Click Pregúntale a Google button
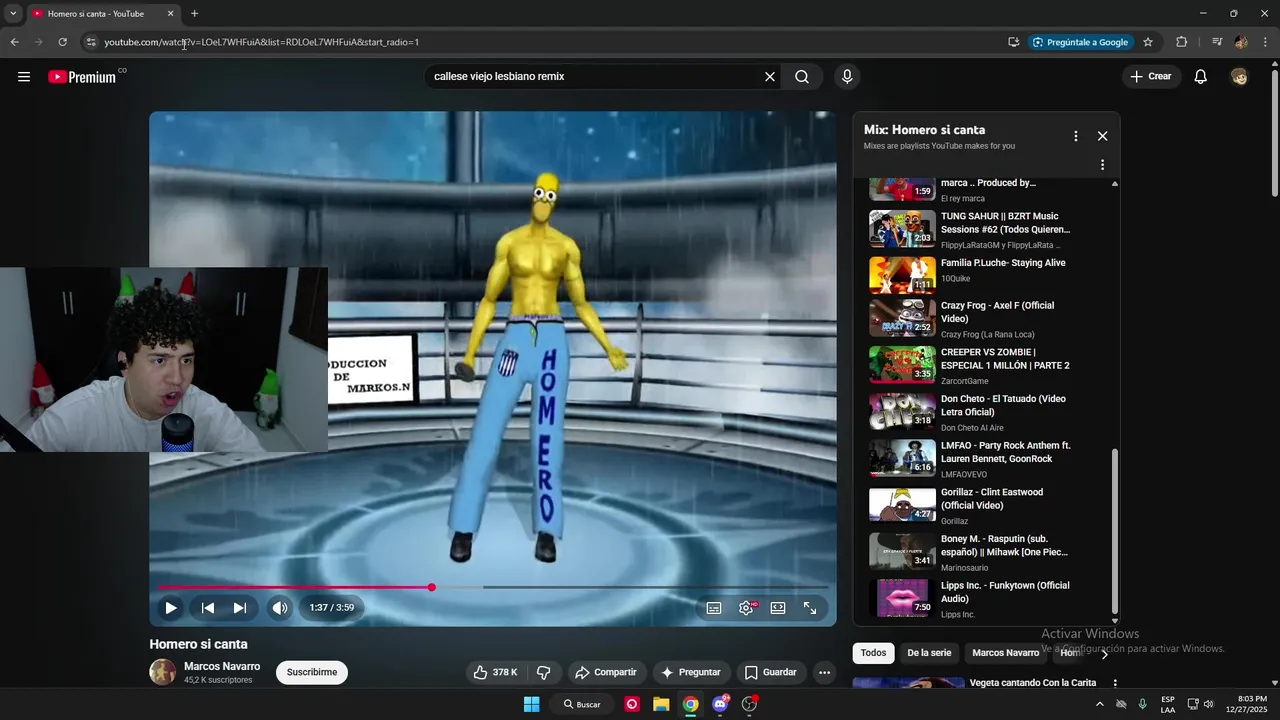Screen dimensions: 1280x720 click(x=1080, y=42)
